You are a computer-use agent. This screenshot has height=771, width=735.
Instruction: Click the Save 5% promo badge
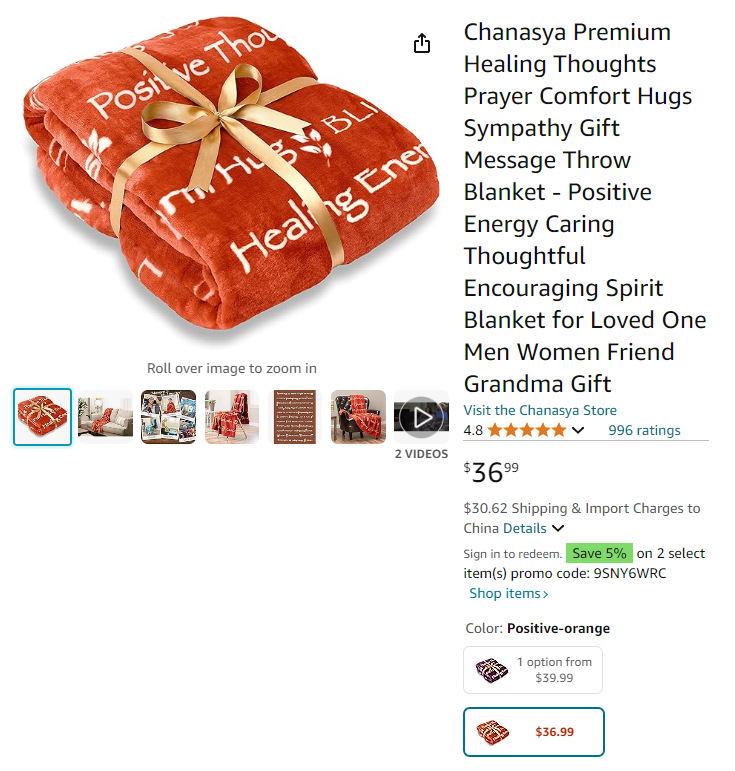[599, 553]
